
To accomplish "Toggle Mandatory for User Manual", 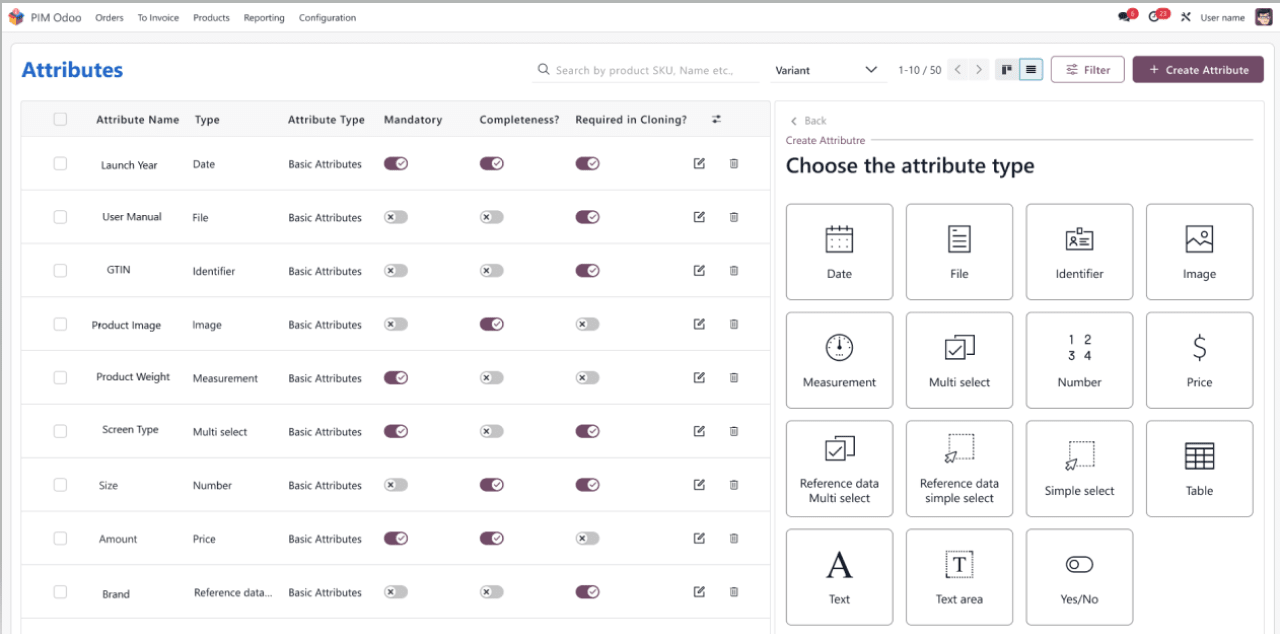I will (x=396, y=217).
